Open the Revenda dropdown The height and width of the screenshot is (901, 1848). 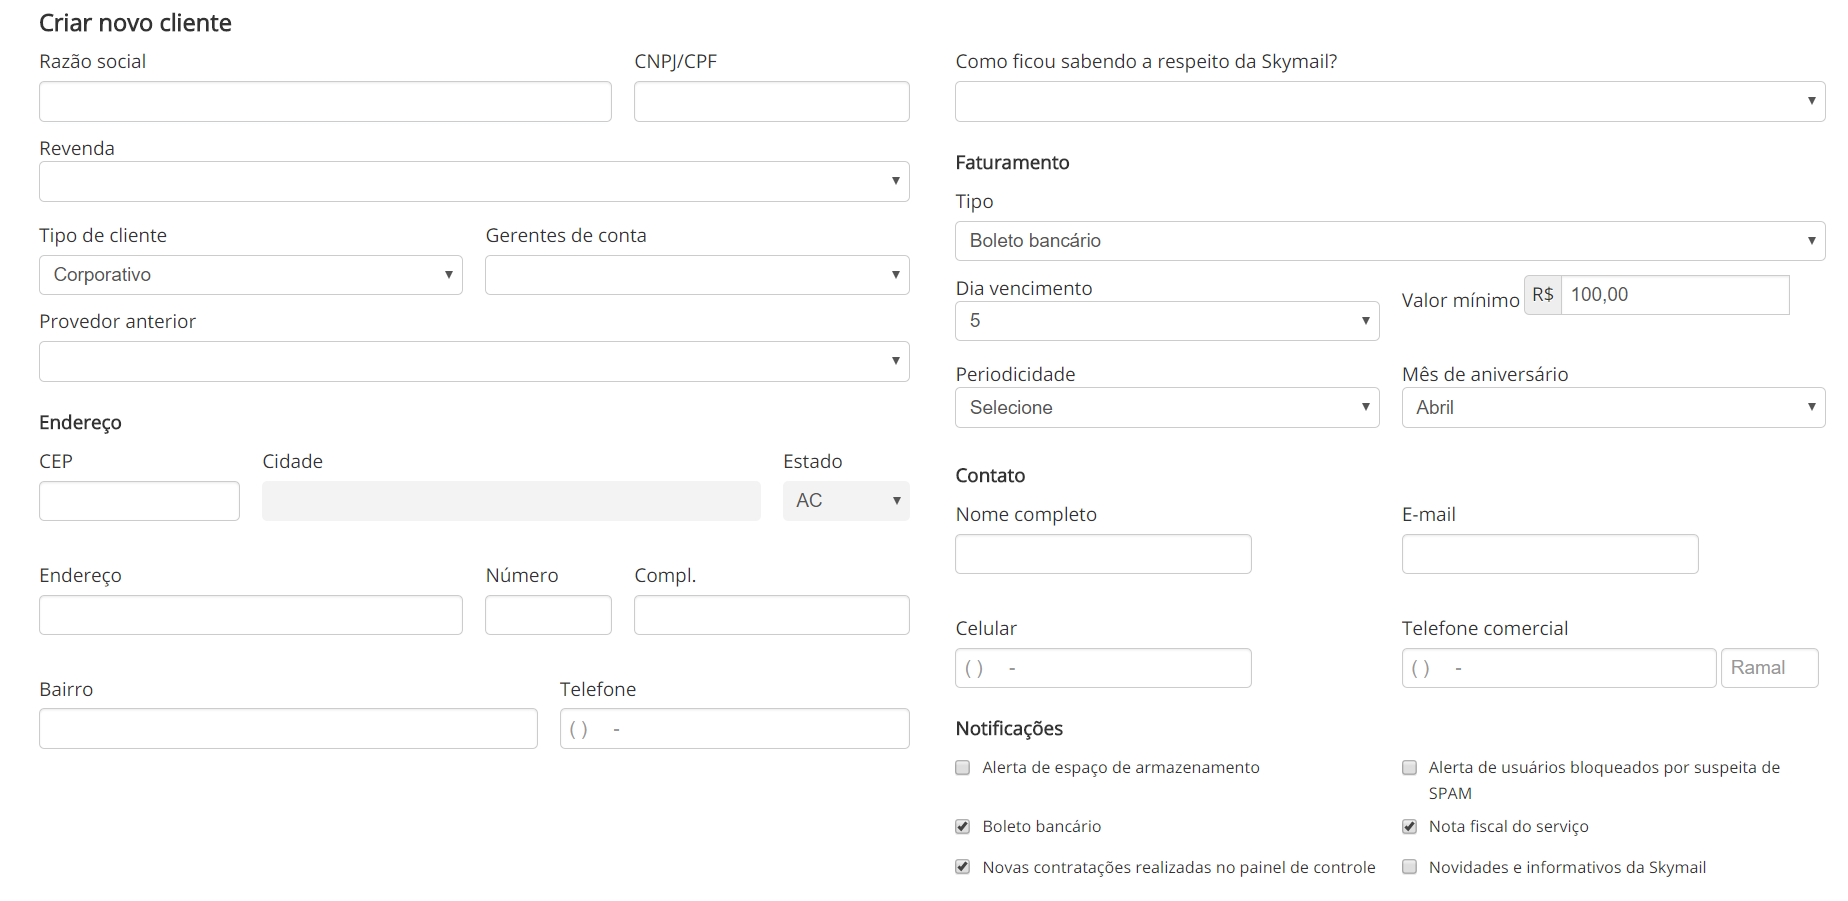[474, 182]
